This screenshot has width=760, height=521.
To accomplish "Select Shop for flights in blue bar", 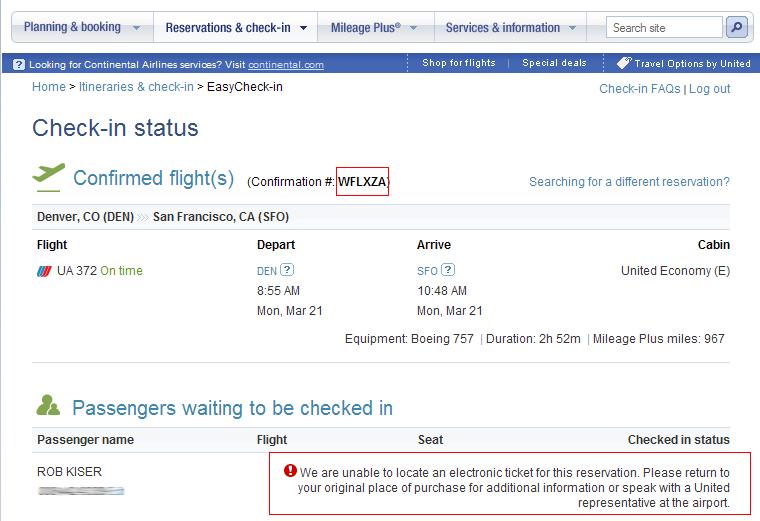I will (459, 63).
